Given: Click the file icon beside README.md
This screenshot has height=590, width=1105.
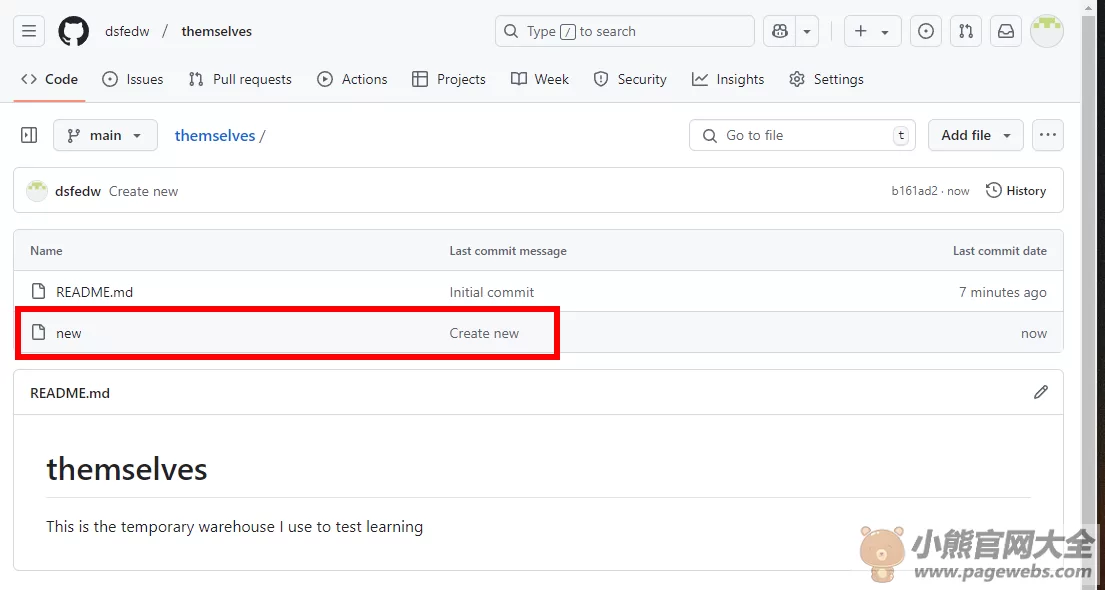Looking at the screenshot, I should coord(39,291).
